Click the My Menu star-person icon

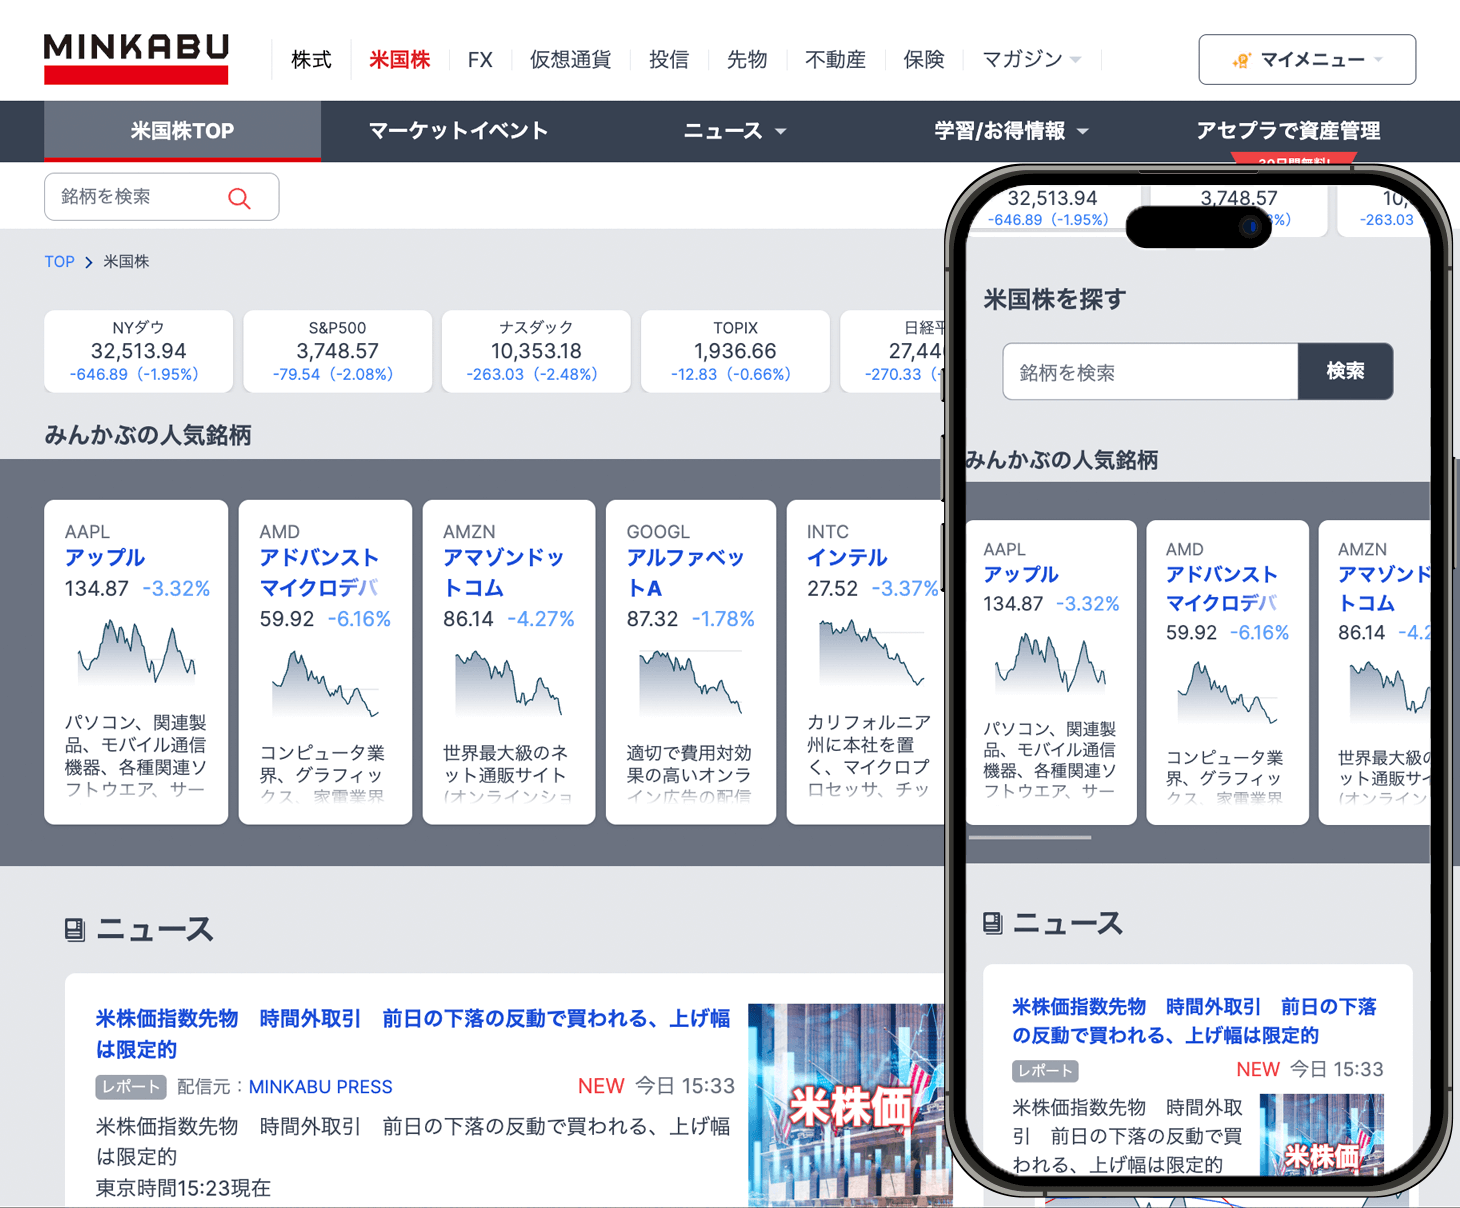pos(1242,60)
